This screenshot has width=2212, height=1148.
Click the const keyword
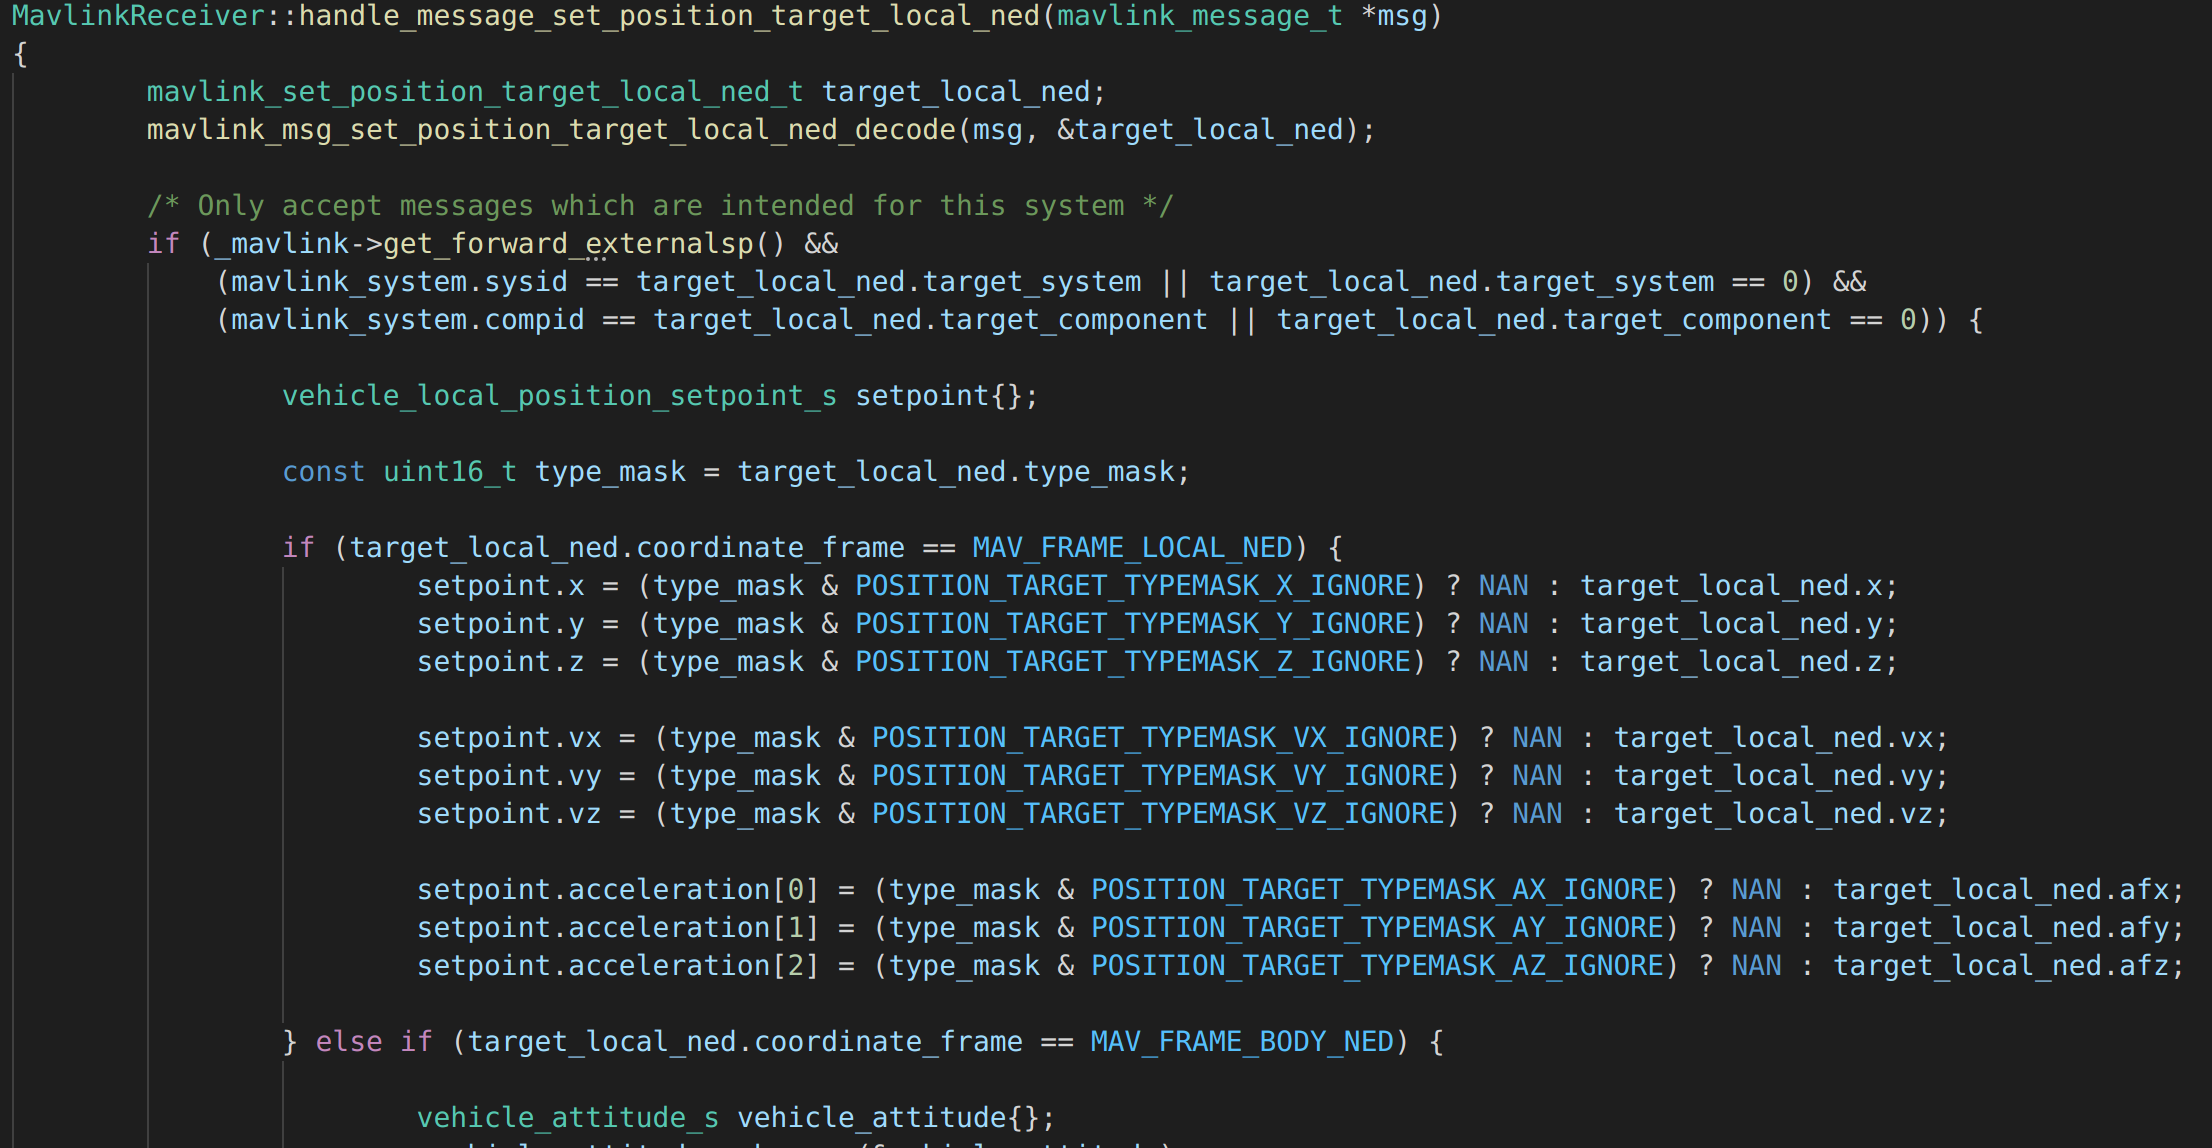(x=323, y=472)
